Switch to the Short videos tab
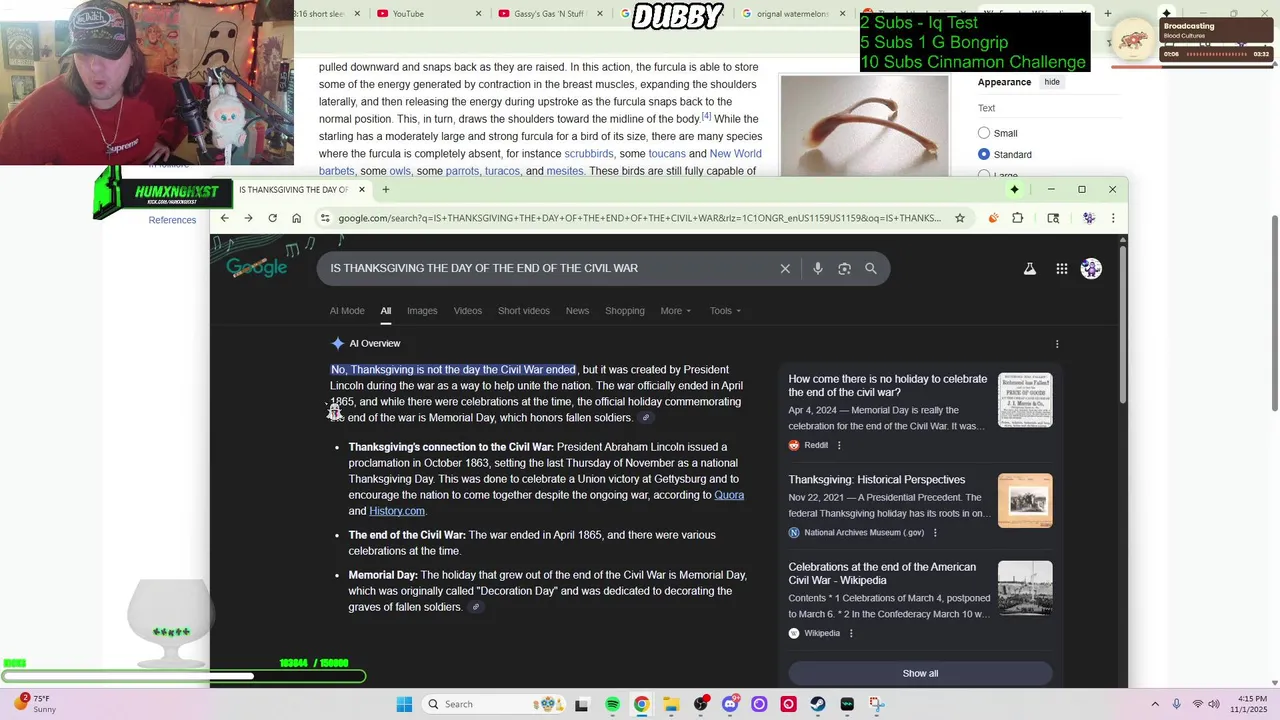The image size is (1280, 720). coord(524,311)
